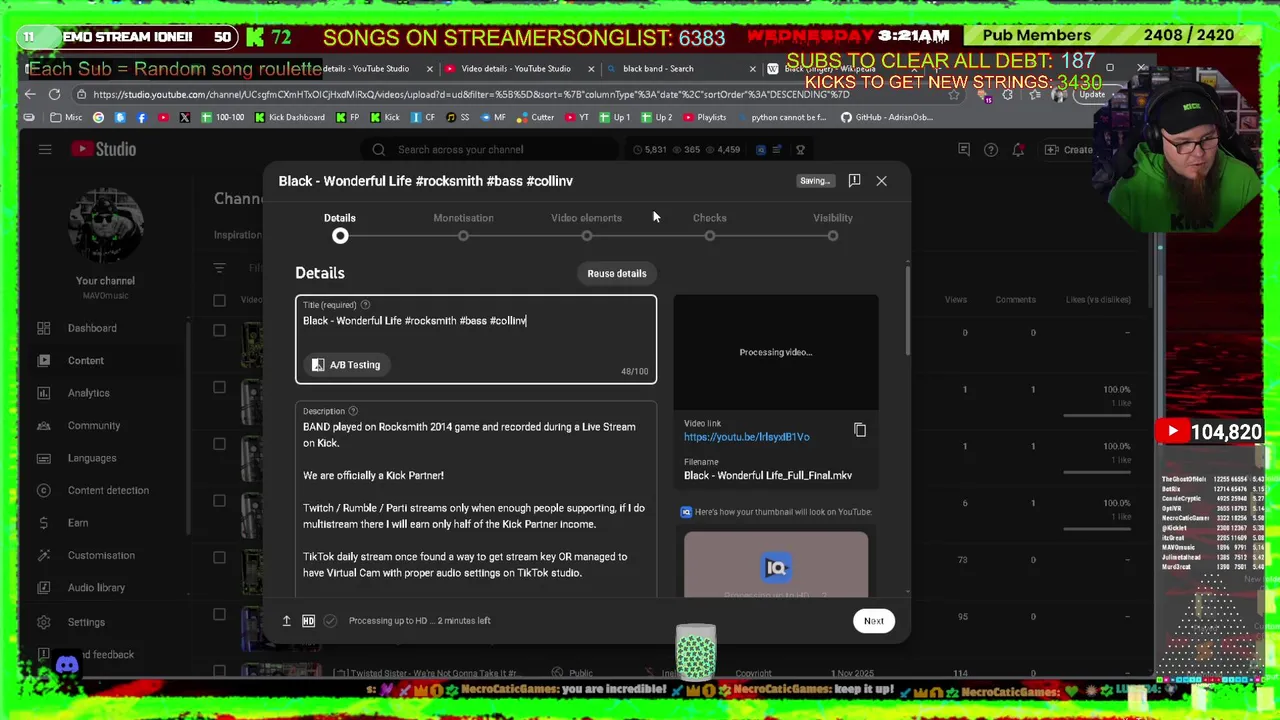Viewport: 1280px width, 720px height.
Task: Open Content in the Studio sidebar
Action: click(86, 361)
